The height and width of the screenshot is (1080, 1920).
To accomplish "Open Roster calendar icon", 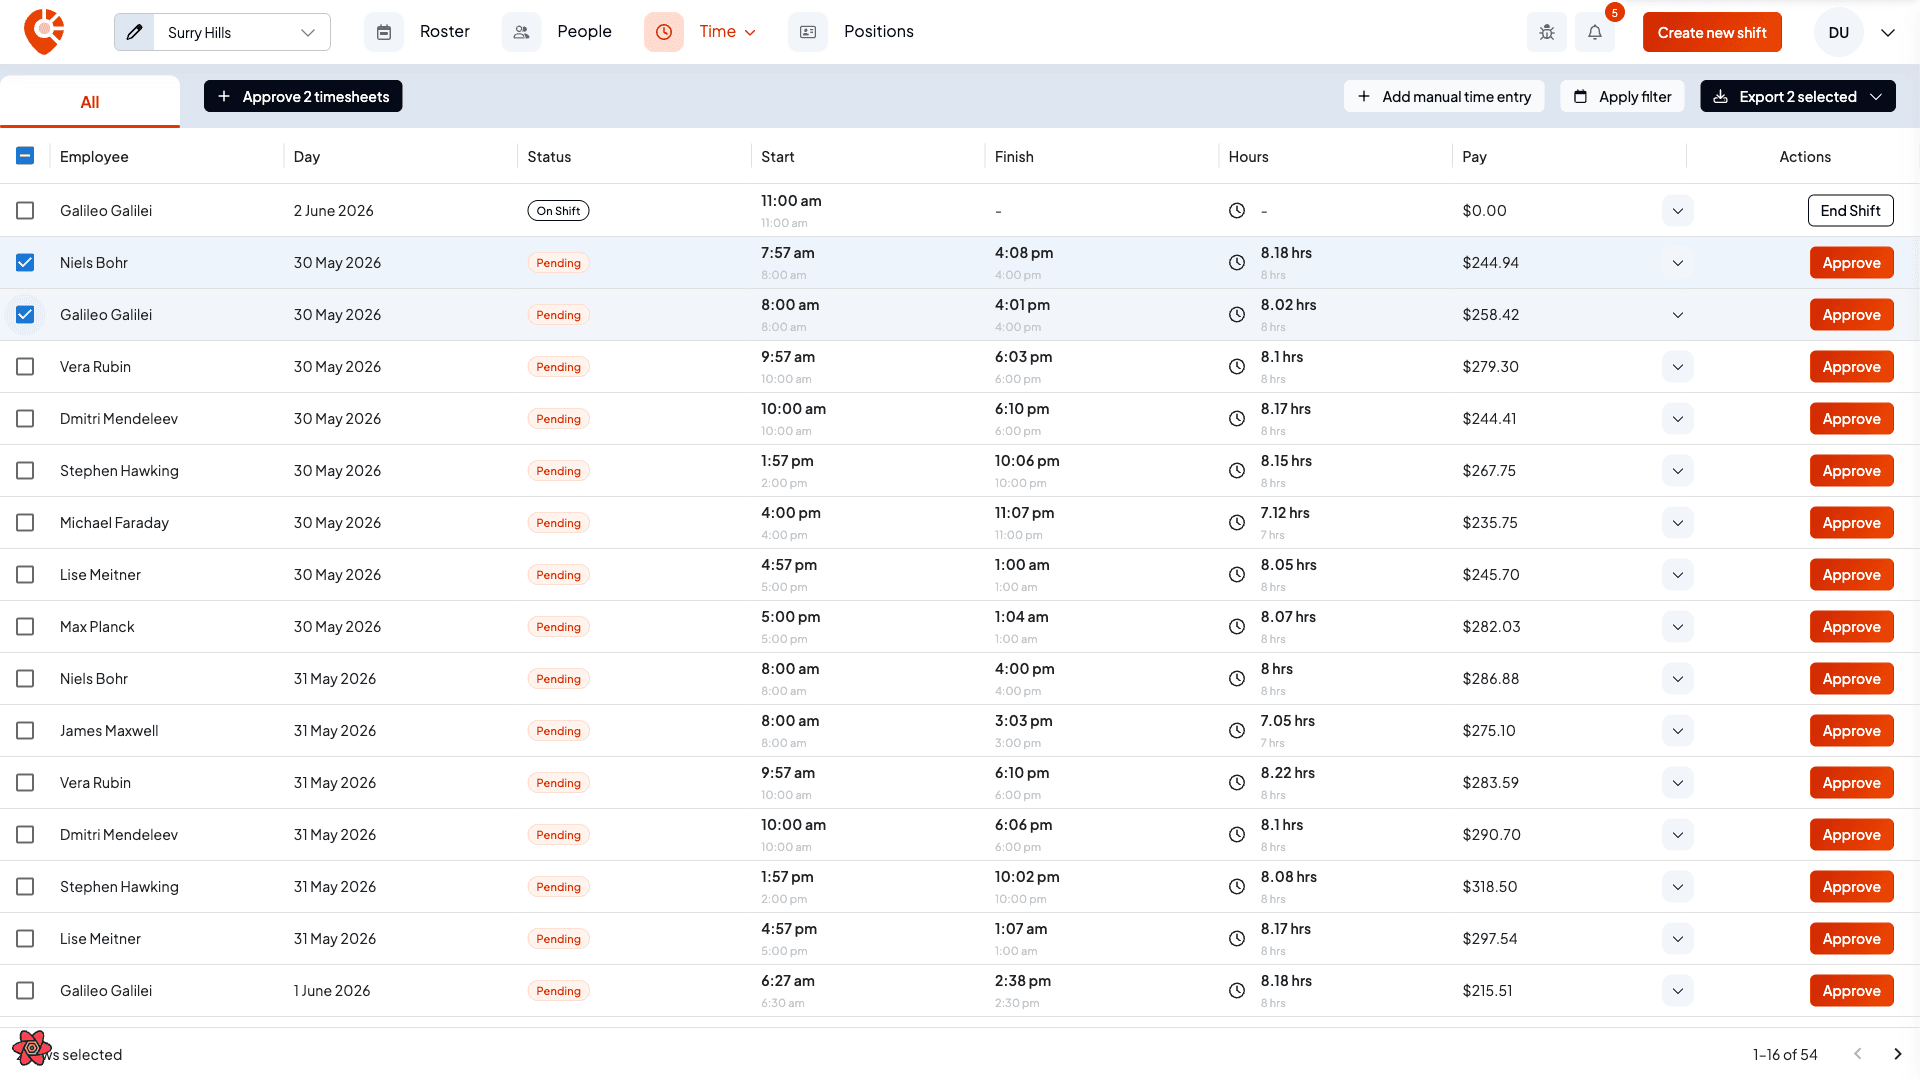I will click(x=384, y=32).
